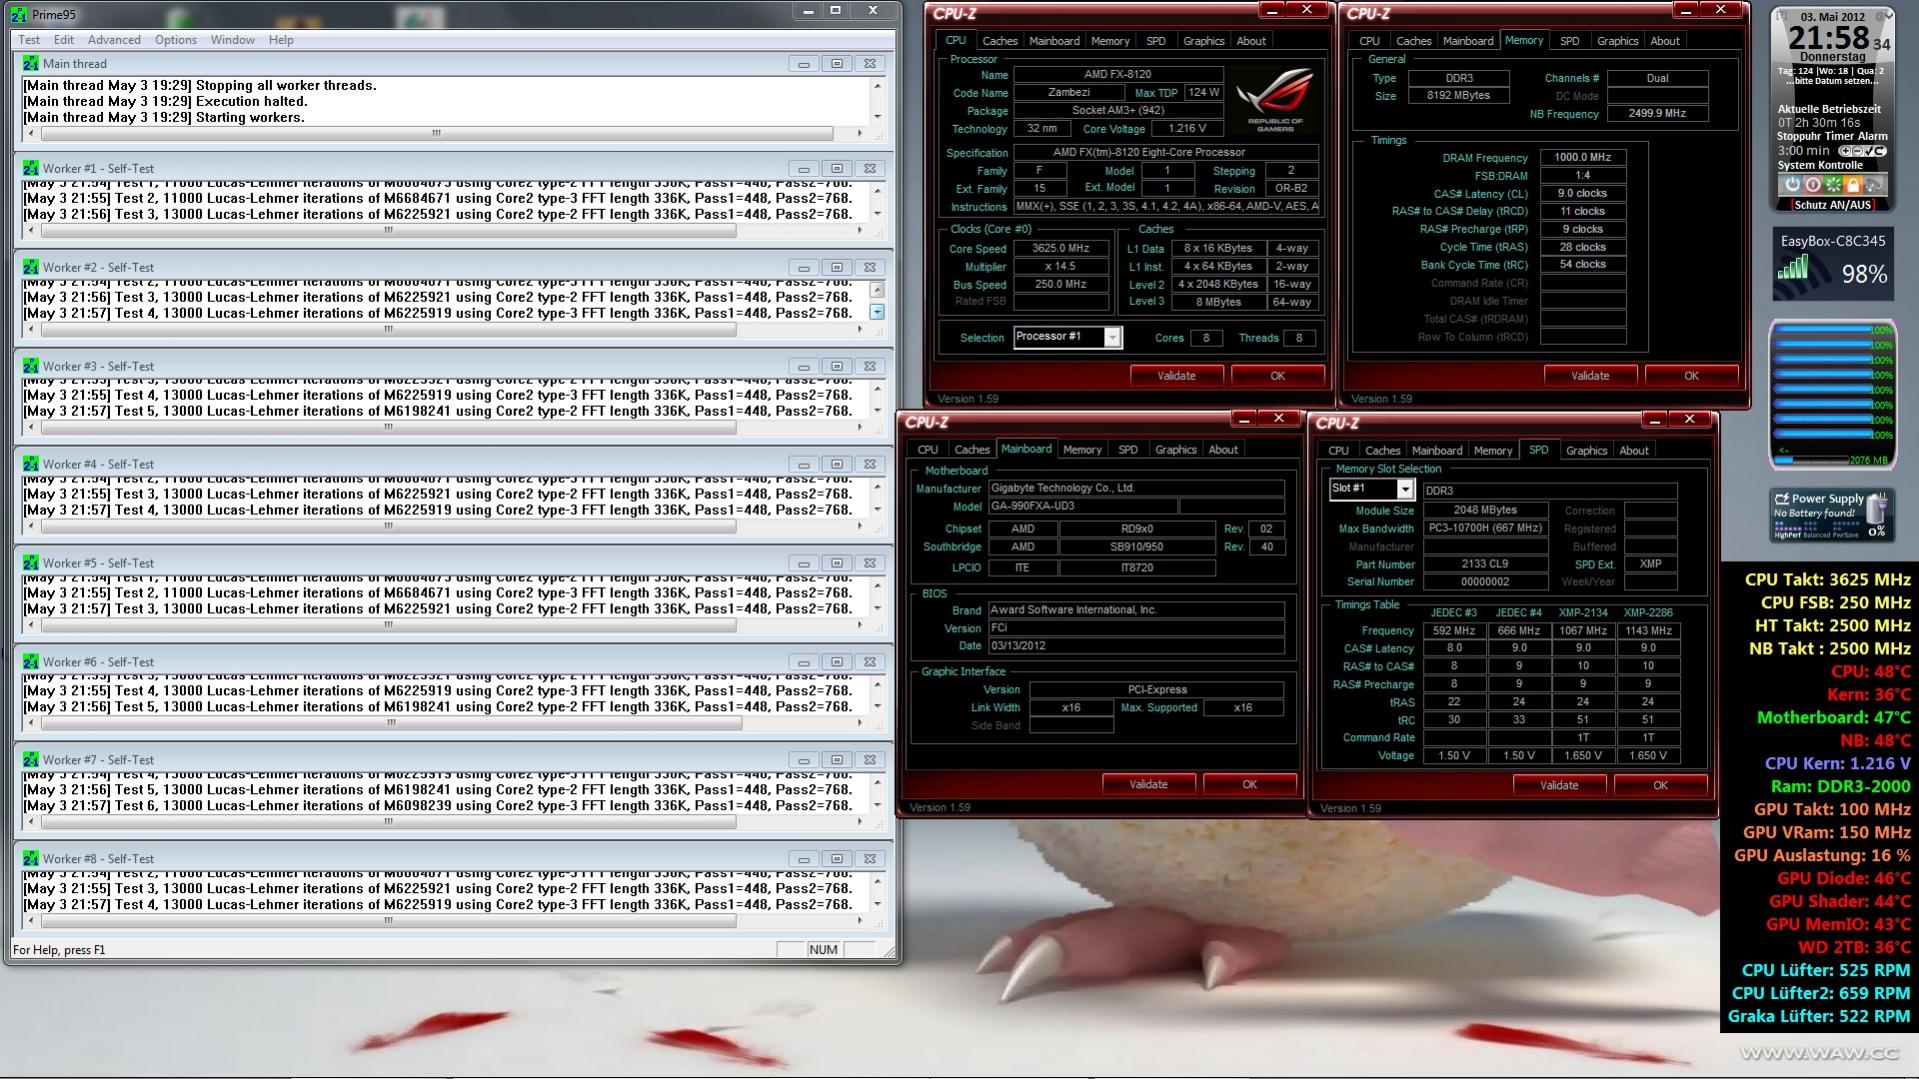Screen dimensions: 1919x1079
Task: Click the Worker #1 window icon
Action: (31, 168)
